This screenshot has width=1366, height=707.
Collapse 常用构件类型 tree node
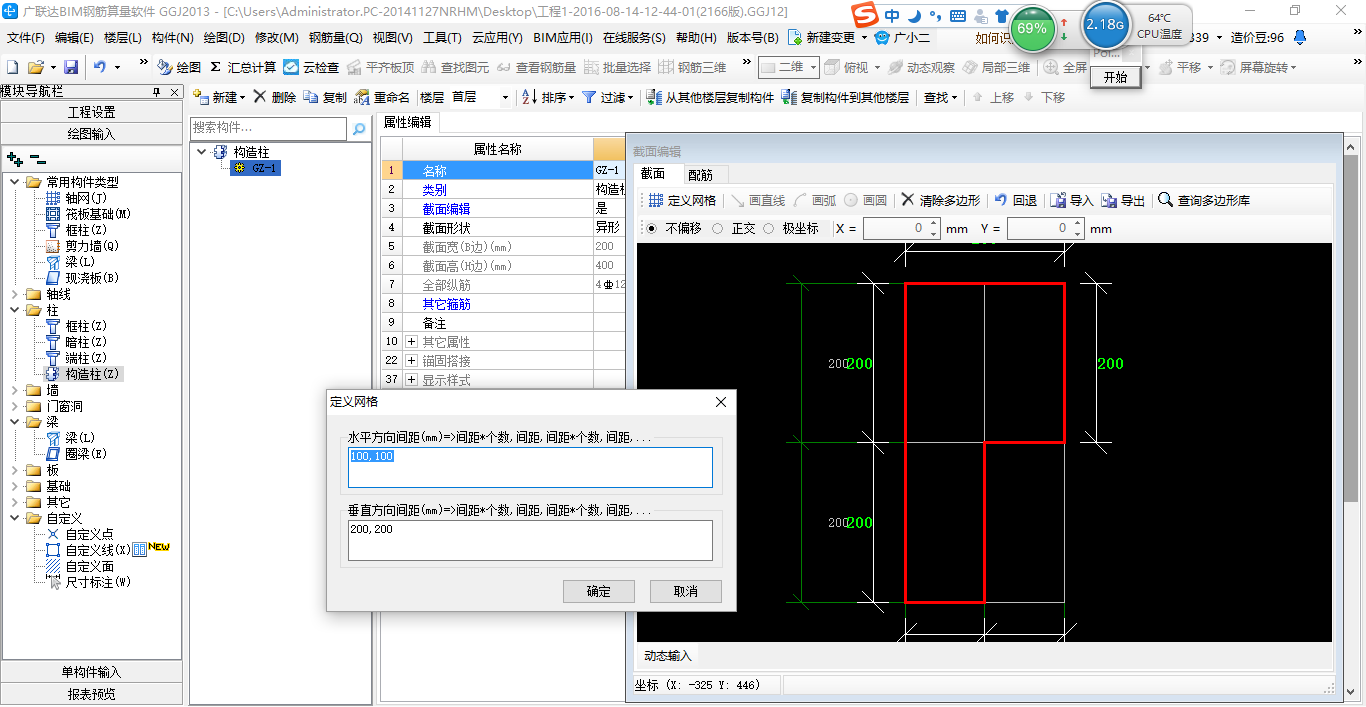[15, 182]
